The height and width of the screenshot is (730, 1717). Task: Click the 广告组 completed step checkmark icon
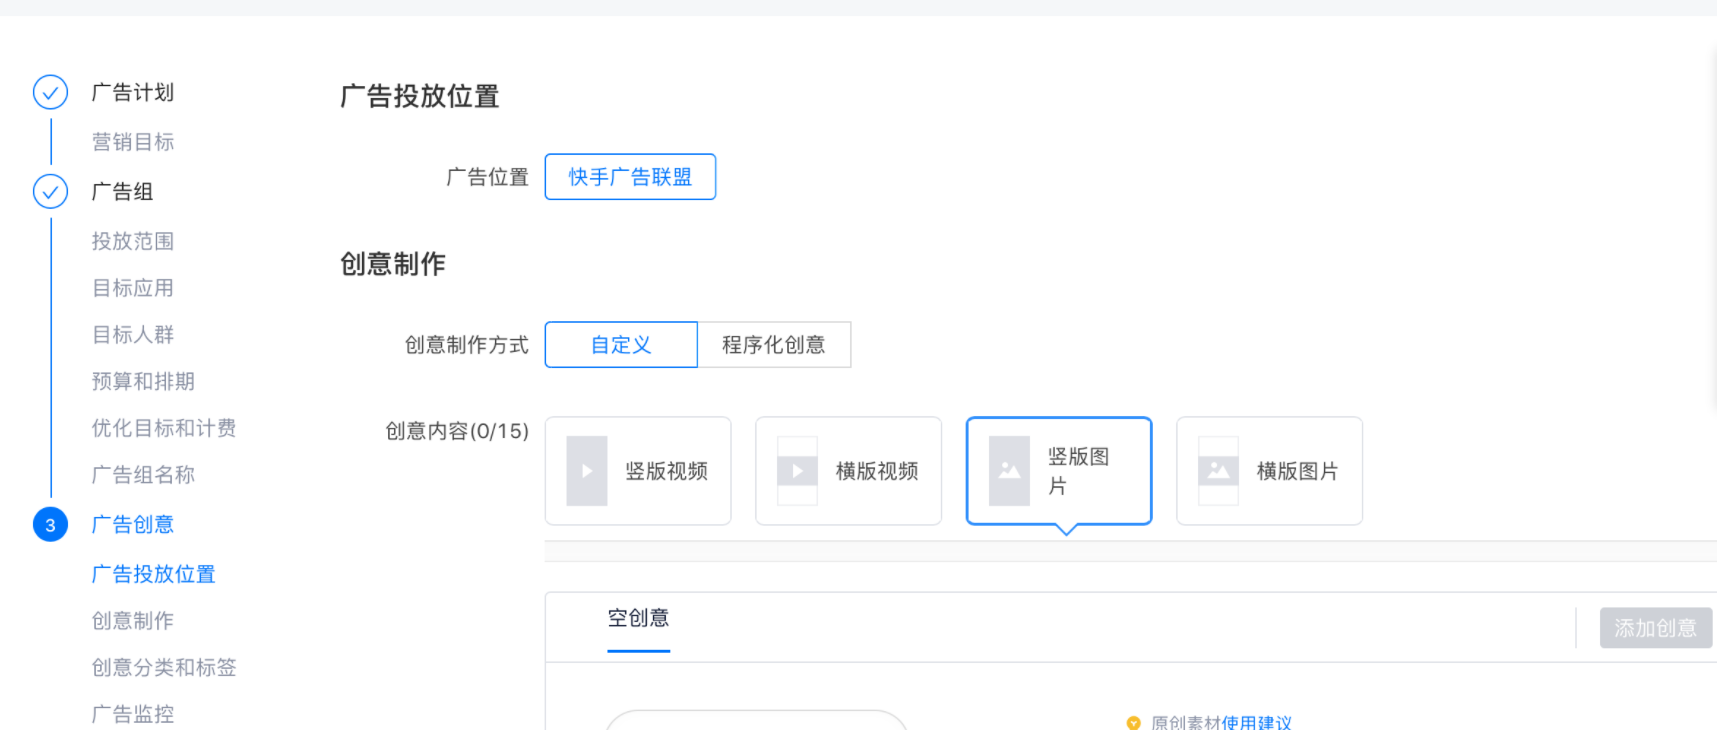click(50, 191)
